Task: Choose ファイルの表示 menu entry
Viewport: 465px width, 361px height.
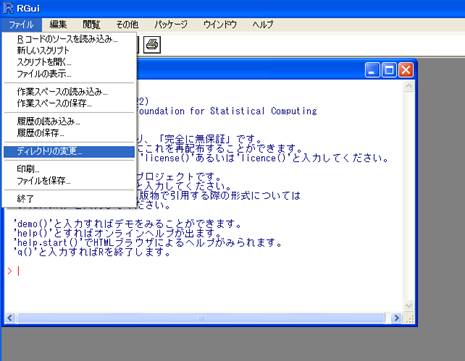Action: point(69,74)
